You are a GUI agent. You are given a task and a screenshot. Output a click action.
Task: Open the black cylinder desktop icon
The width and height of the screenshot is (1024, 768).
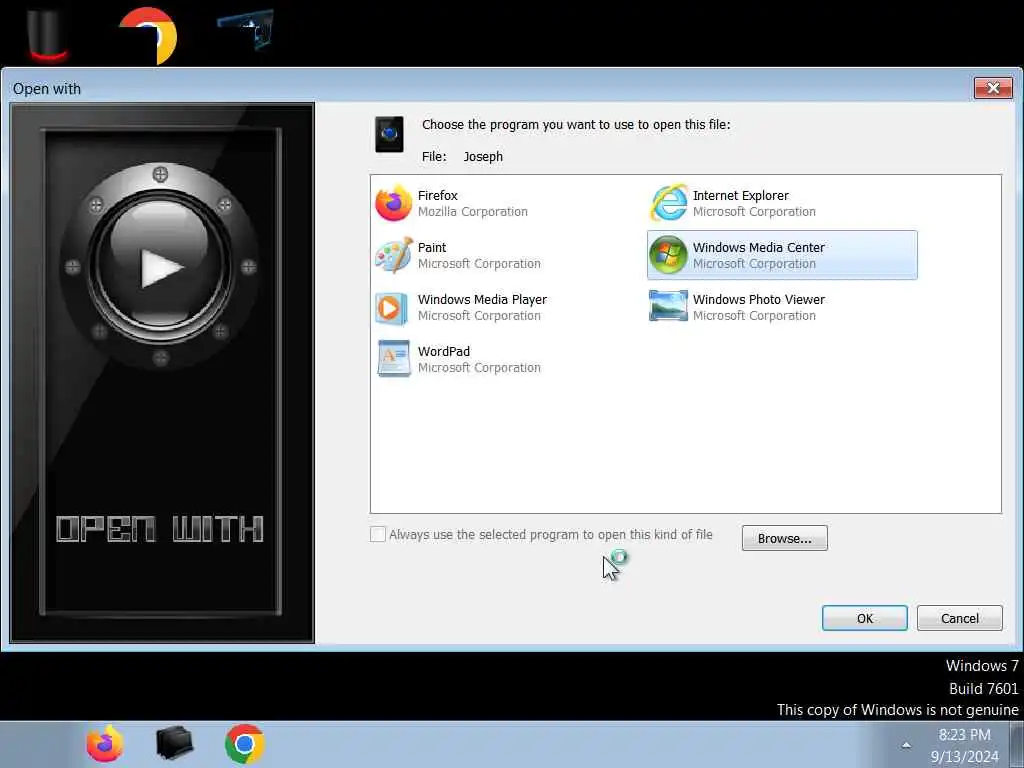[48, 33]
